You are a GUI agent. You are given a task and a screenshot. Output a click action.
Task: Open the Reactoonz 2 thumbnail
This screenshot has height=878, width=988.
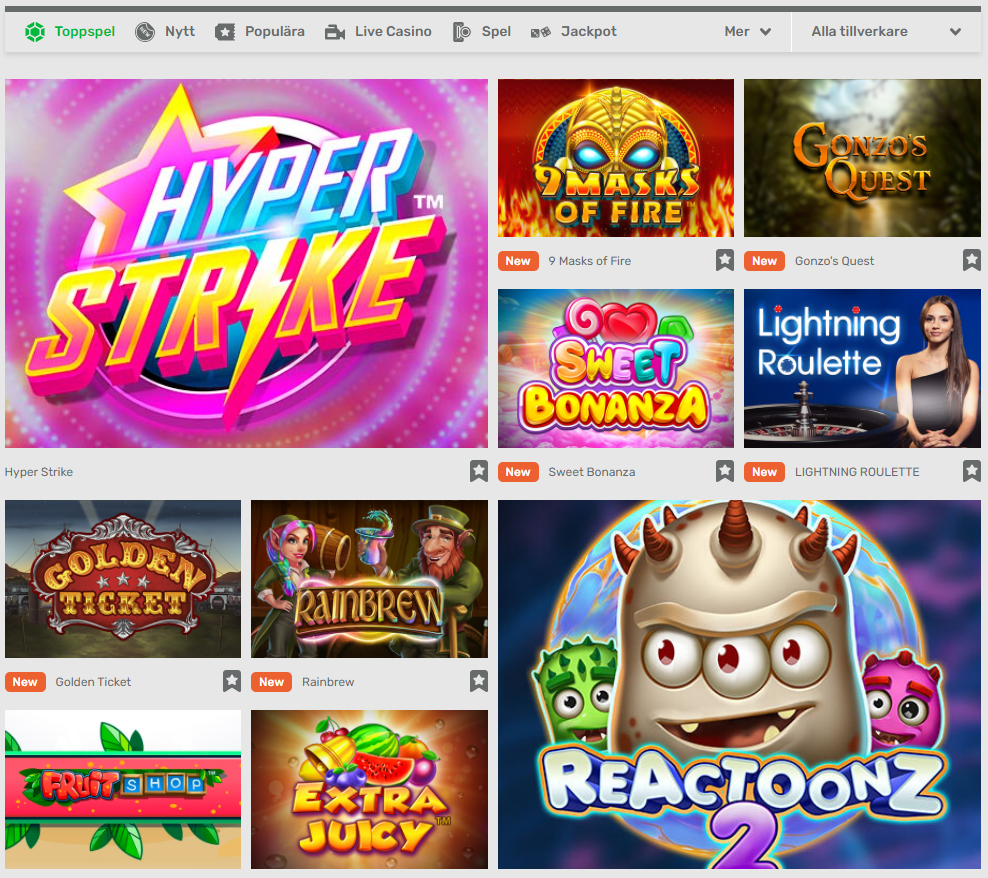739,684
